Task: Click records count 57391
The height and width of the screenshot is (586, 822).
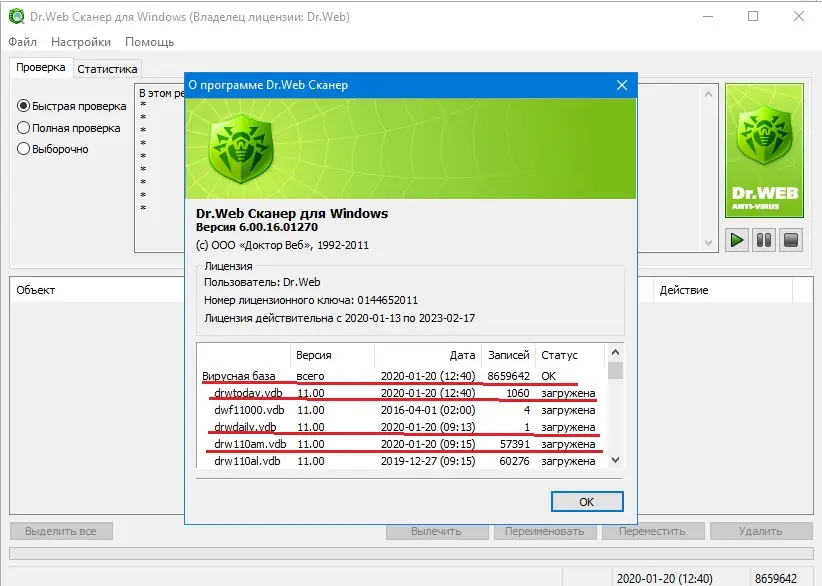Action: [x=515, y=444]
